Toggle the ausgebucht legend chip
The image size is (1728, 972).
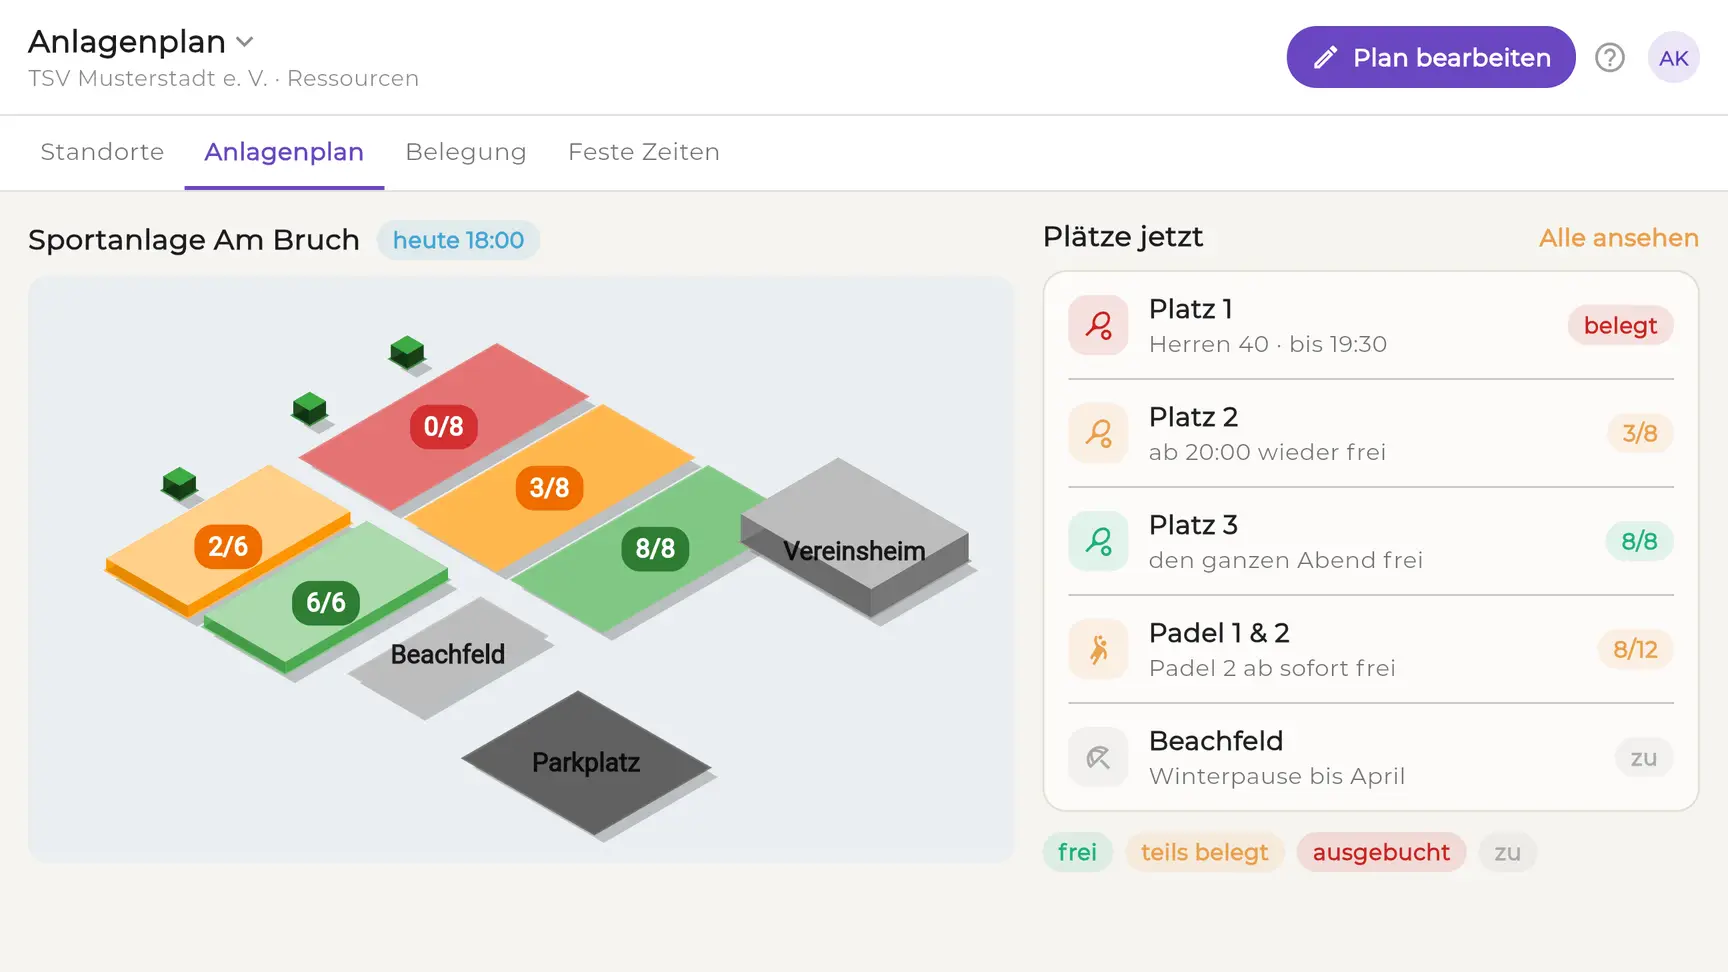click(1381, 852)
